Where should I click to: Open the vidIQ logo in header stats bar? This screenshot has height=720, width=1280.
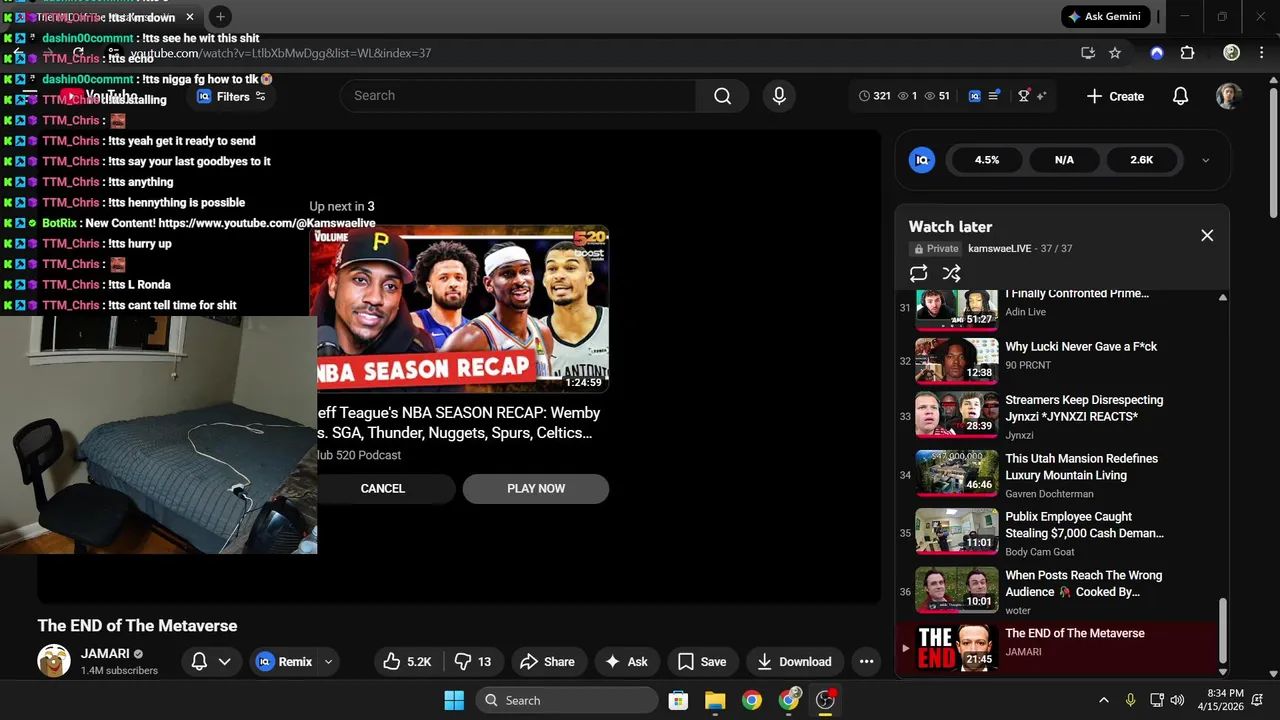(x=975, y=96)
